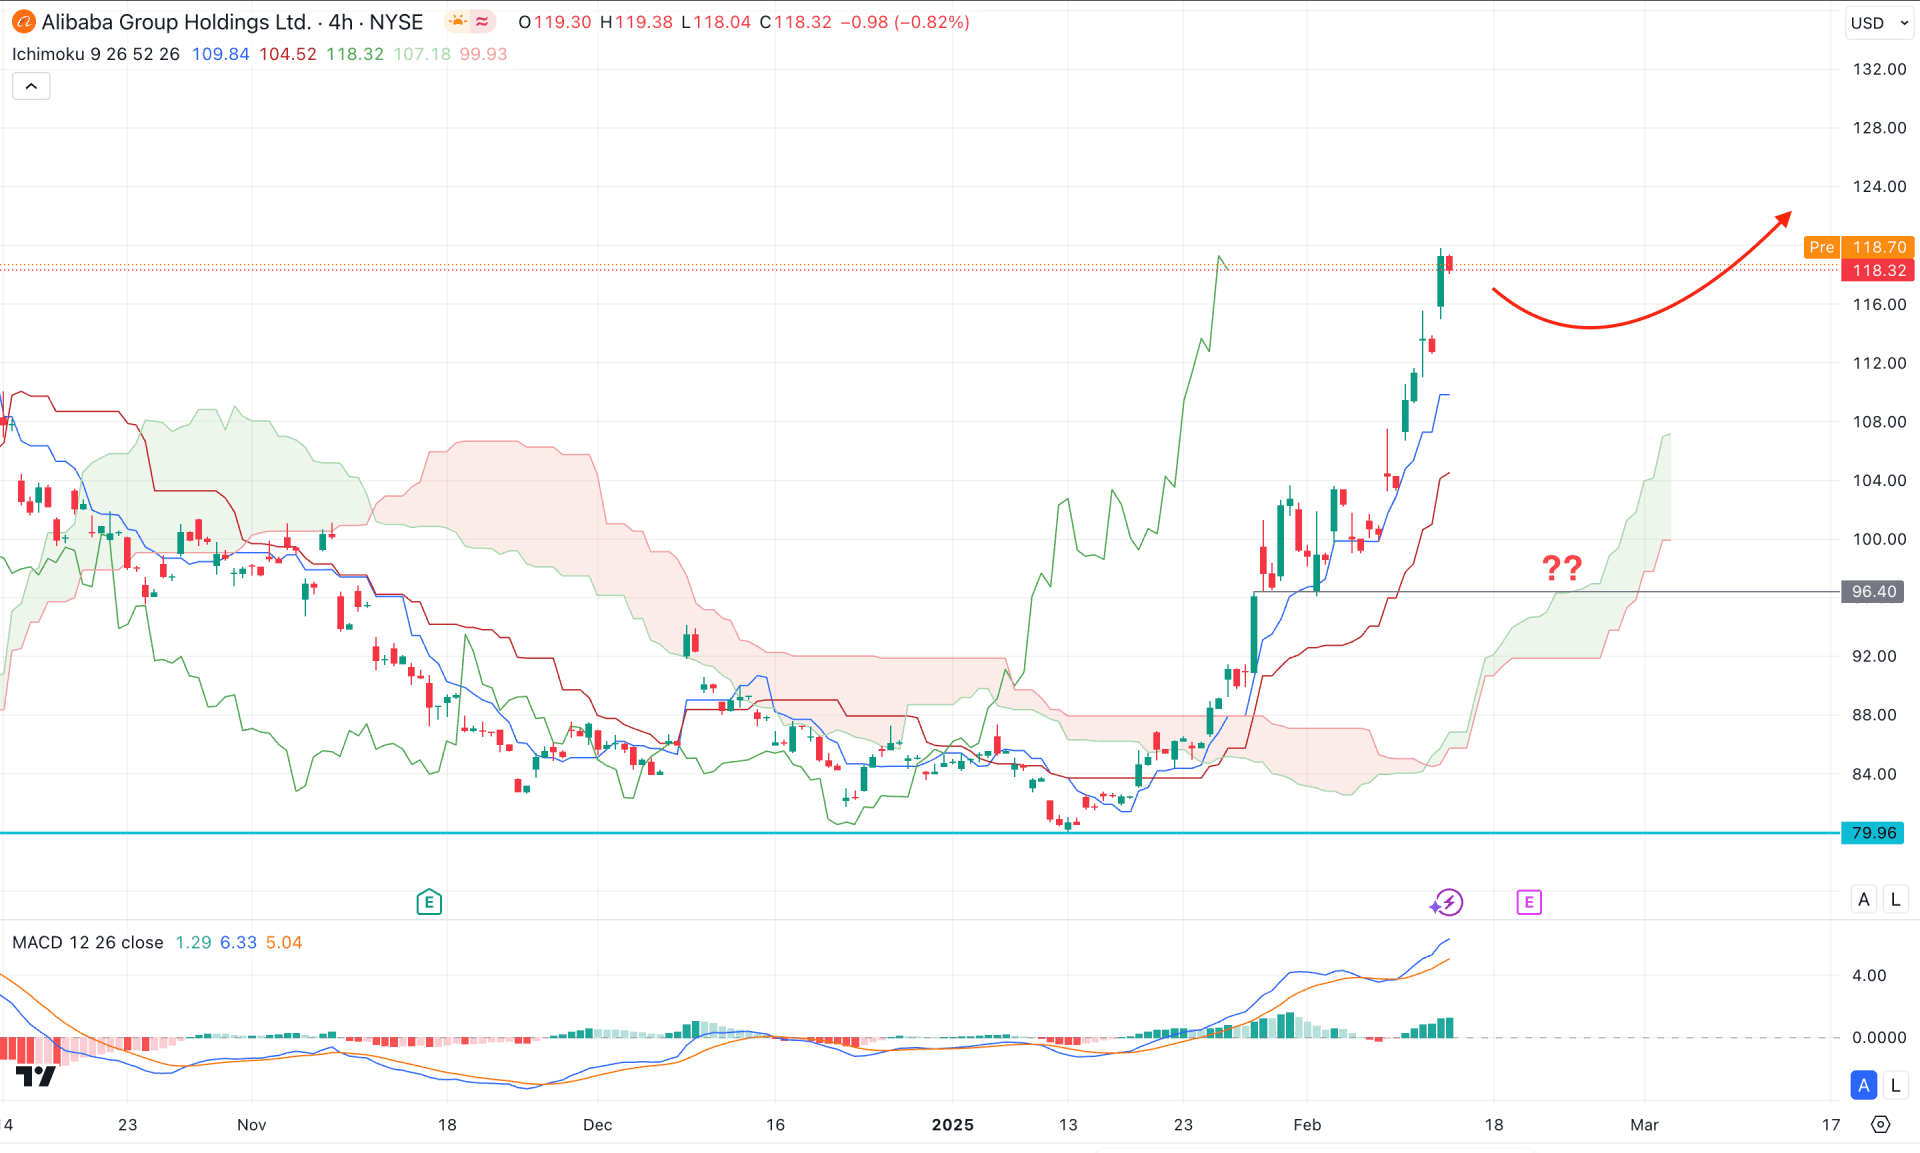Click the Dec label on time axis
1920x1153 pixels.
point(597,1125)
